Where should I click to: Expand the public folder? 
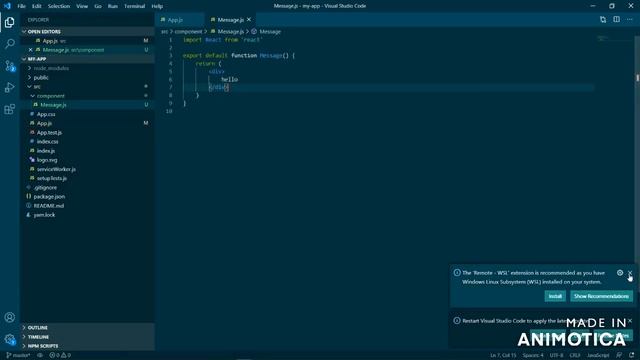click(x=41, y=78)
